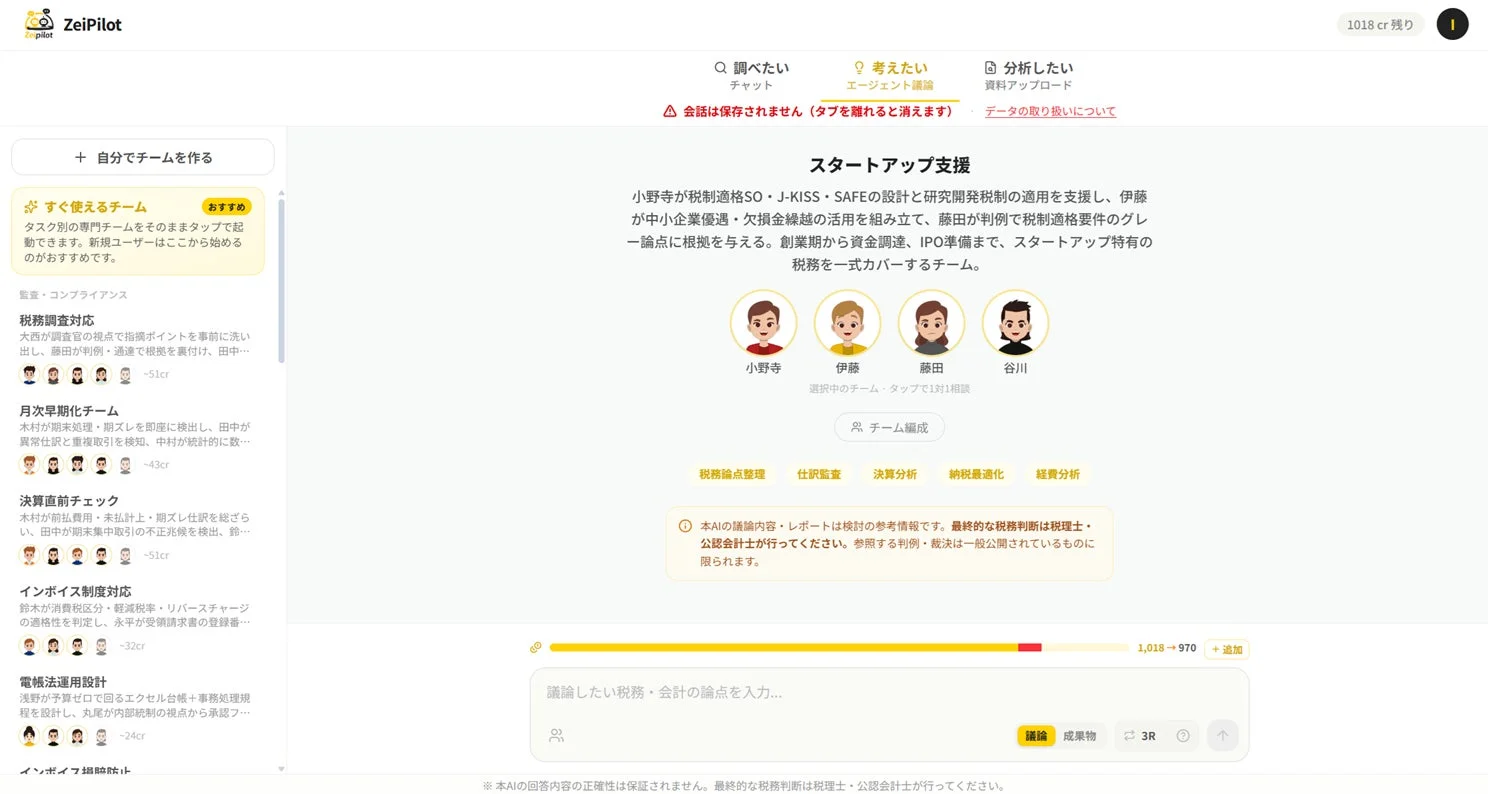Viewport: 1488px width, 794px height.
Task: Click the 1,018 → 970 credit estimate
Action: (1166, 648)
